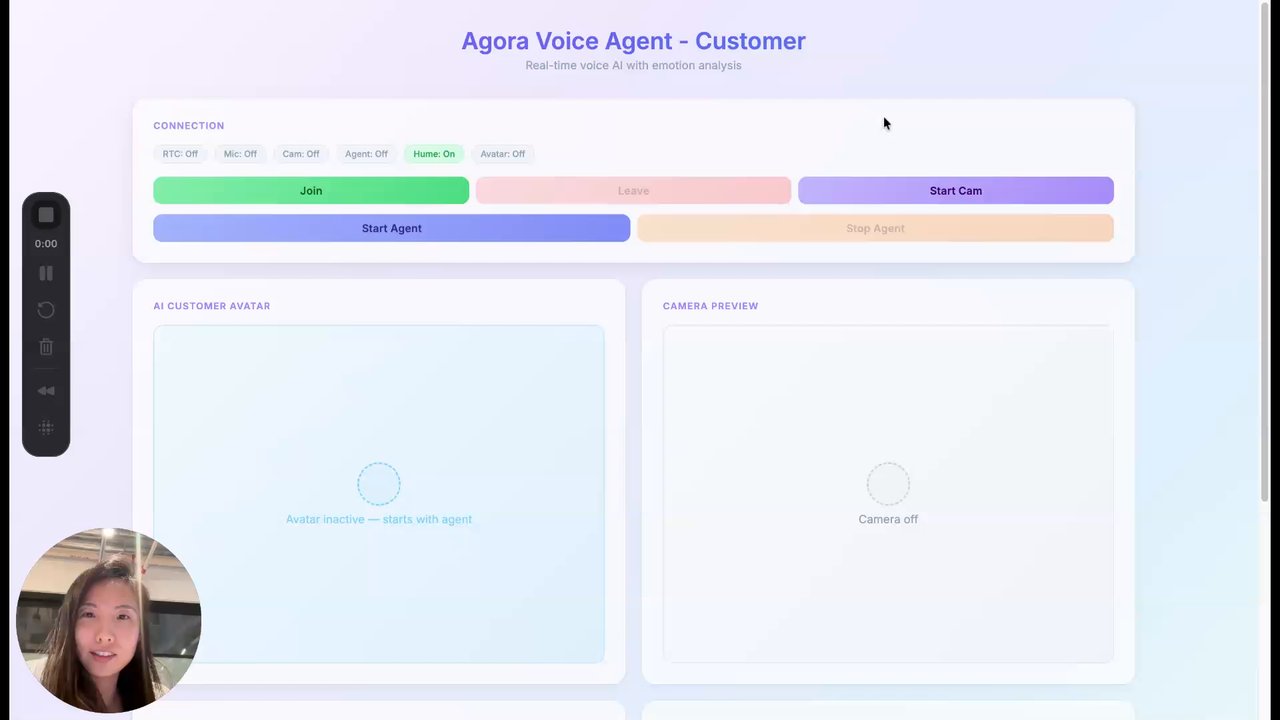Image resolution: width=1280 pixels, height=720 pixels.
Task: Click the CAMERA PREVIEW heading
Action: (x=710, y=306)
